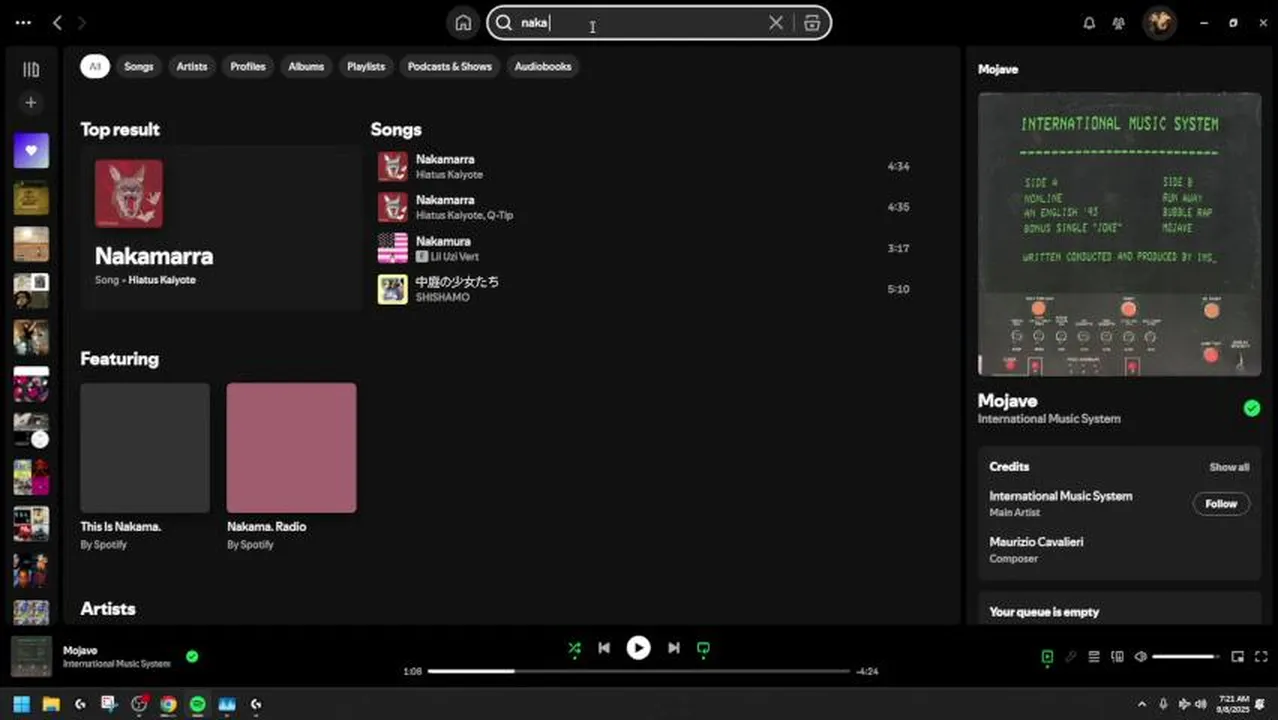Open Windows Start menu

21,704
